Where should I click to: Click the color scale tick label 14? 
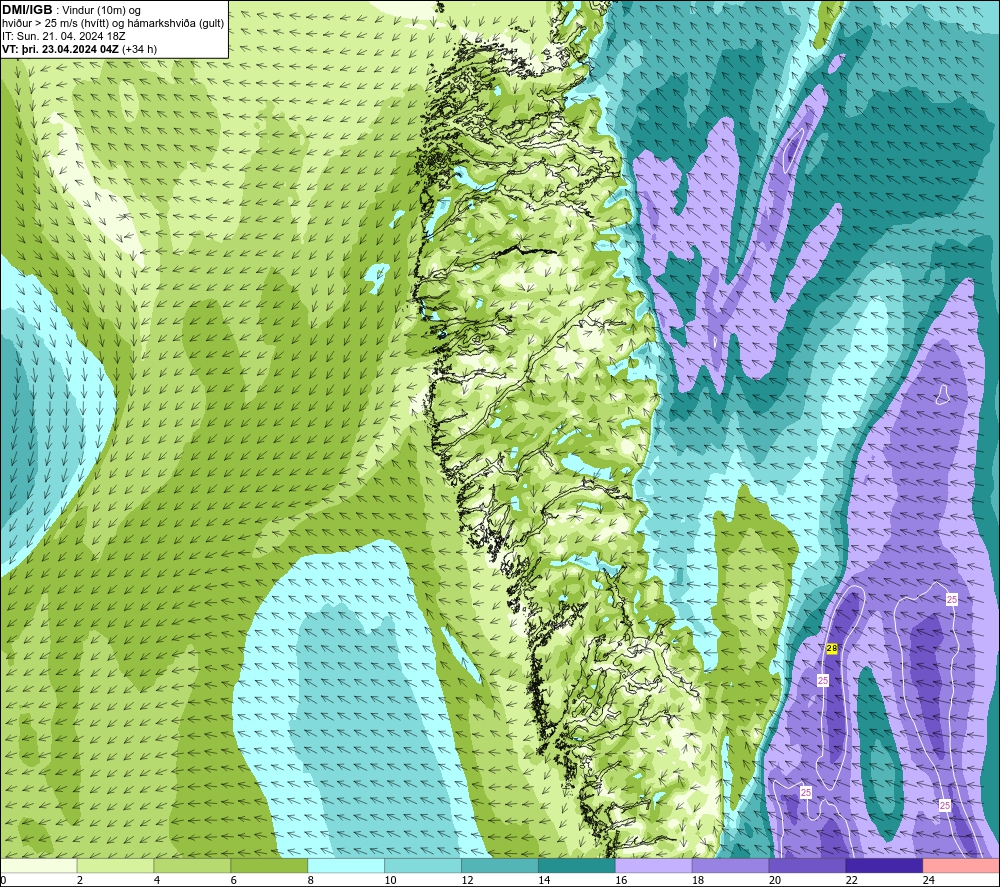(544, 880)
